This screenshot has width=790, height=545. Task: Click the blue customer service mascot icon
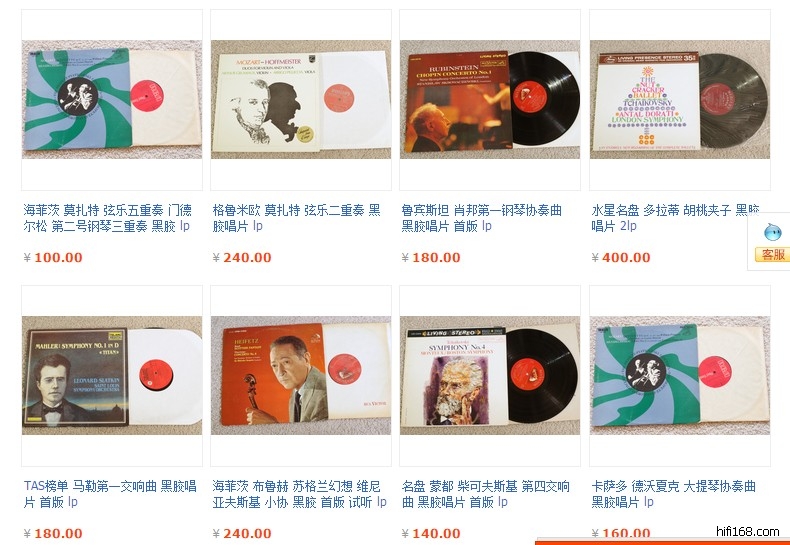(x=772, y=232)
